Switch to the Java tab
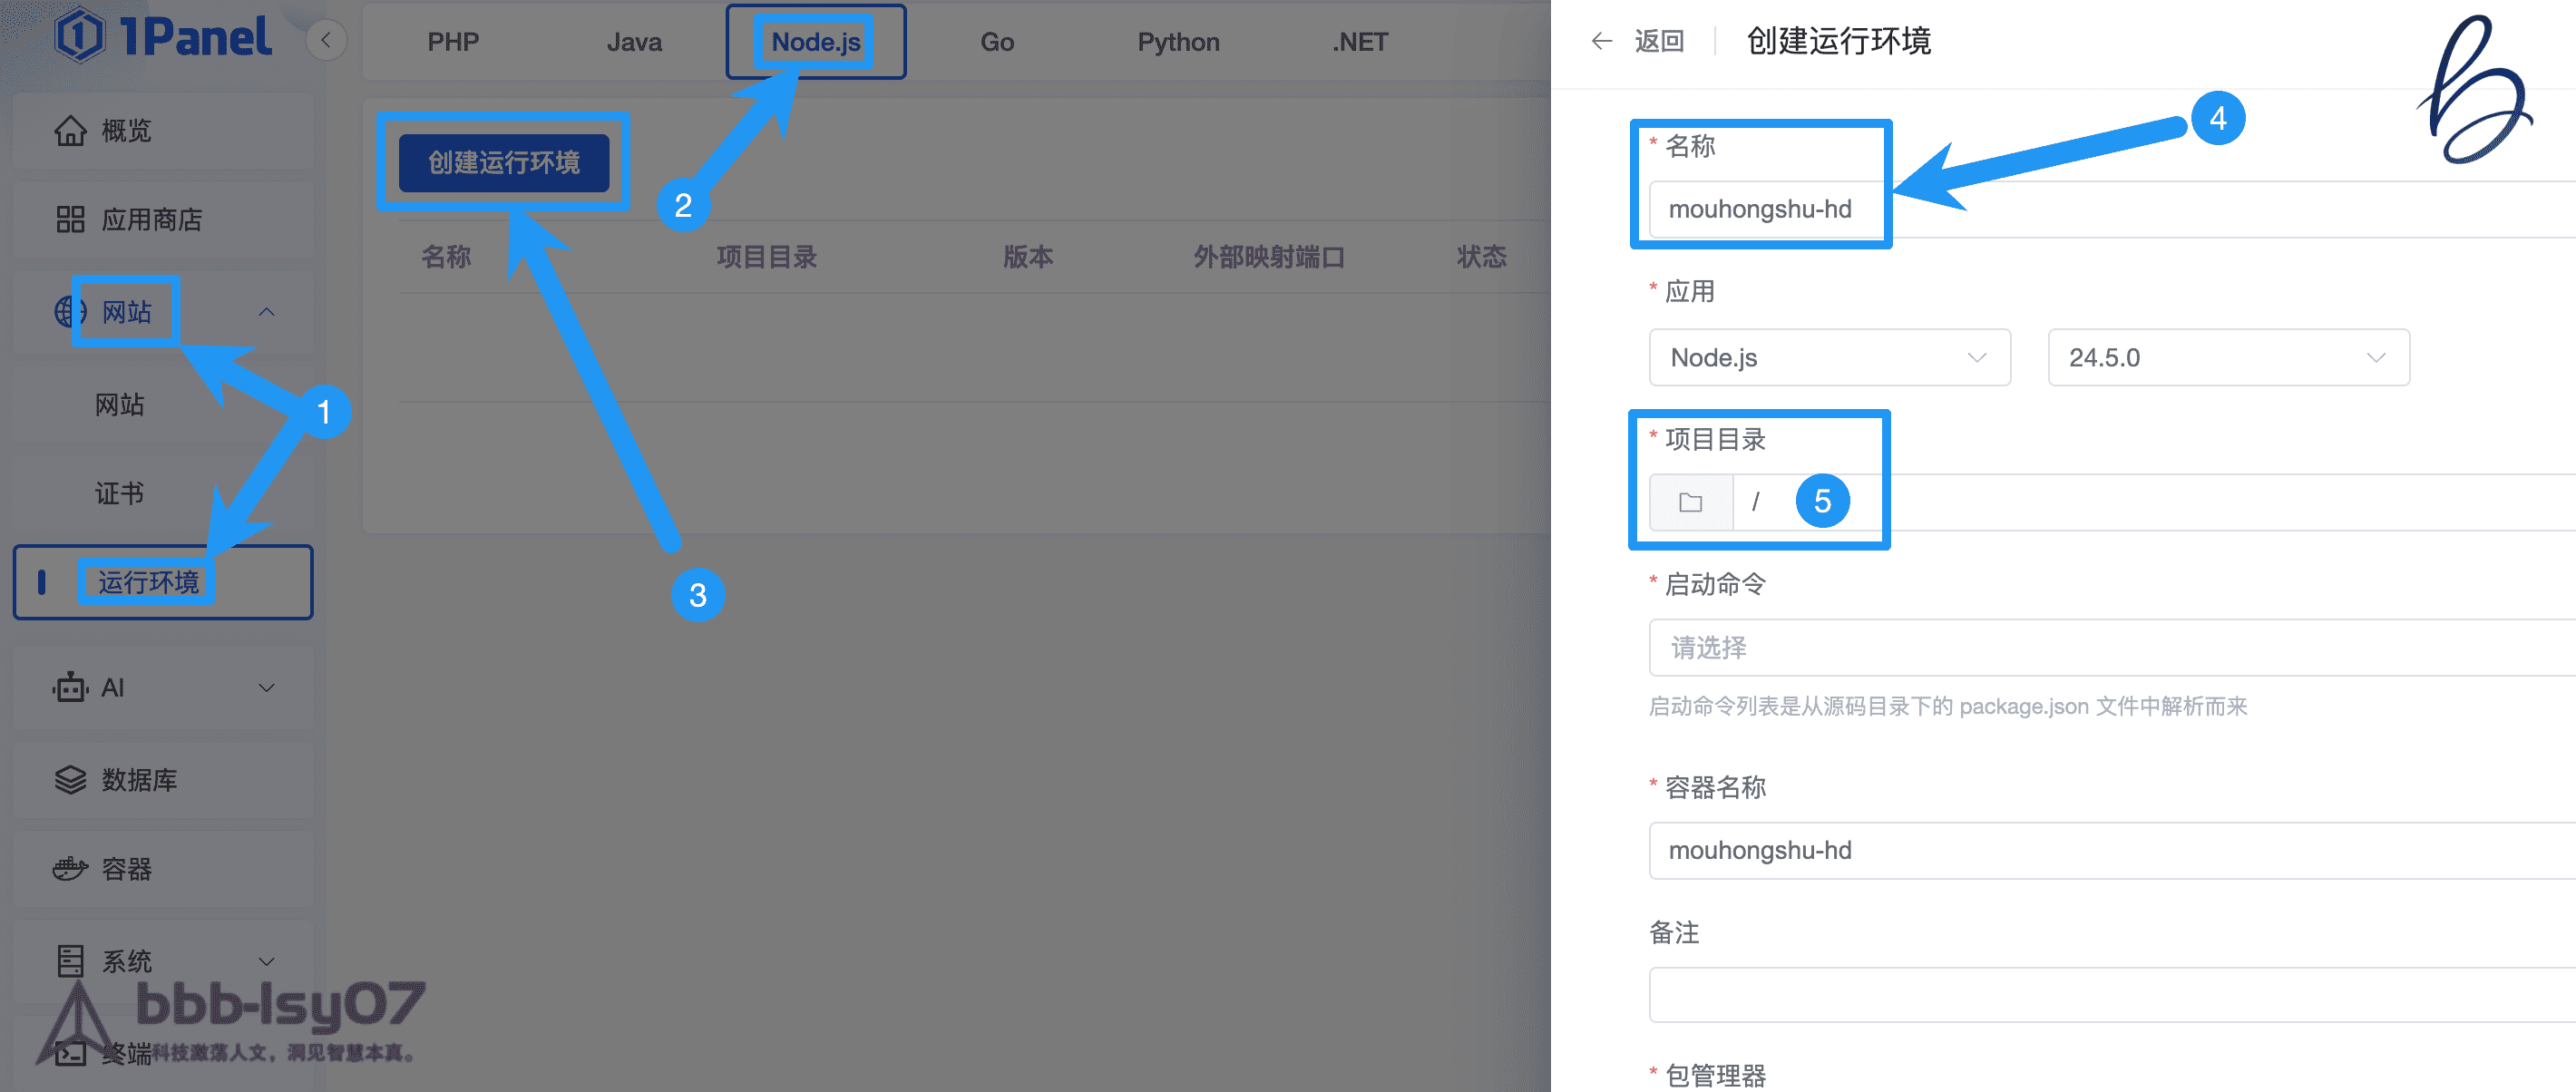Screen dimensions: 2576x1092 click(x=634, y=42)
